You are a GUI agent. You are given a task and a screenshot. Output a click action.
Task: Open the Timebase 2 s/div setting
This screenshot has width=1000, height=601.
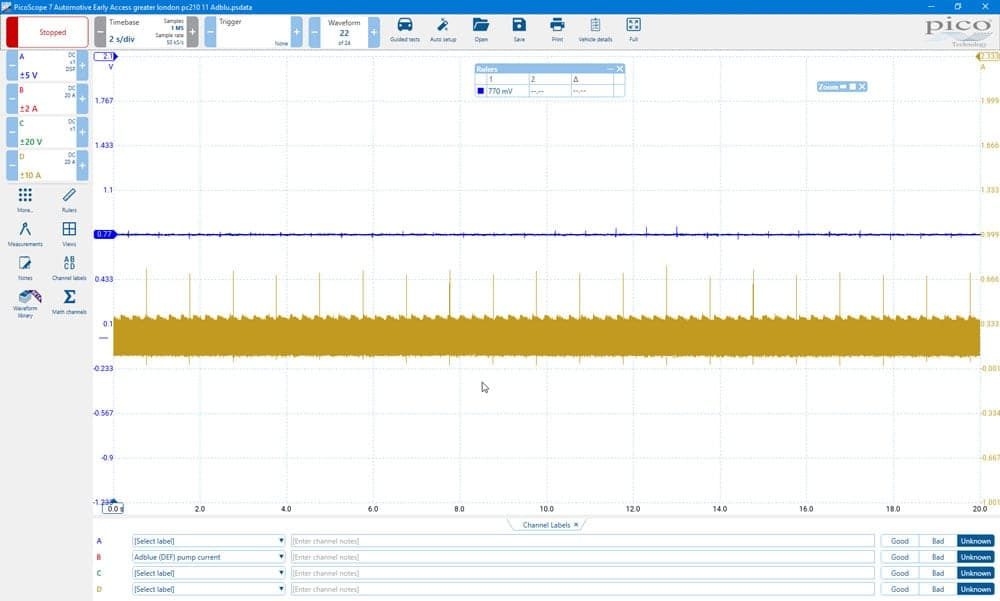[146, 32]
